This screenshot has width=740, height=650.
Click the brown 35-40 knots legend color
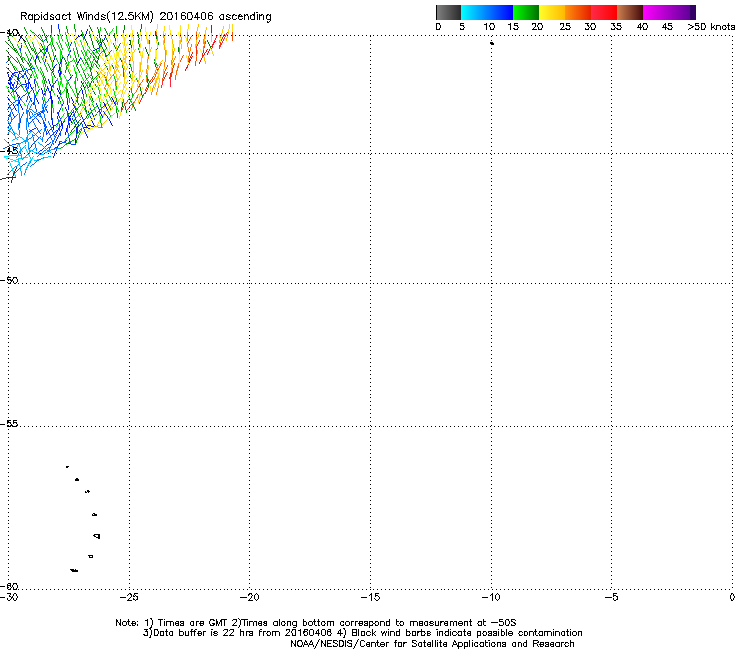pos(630,12)
